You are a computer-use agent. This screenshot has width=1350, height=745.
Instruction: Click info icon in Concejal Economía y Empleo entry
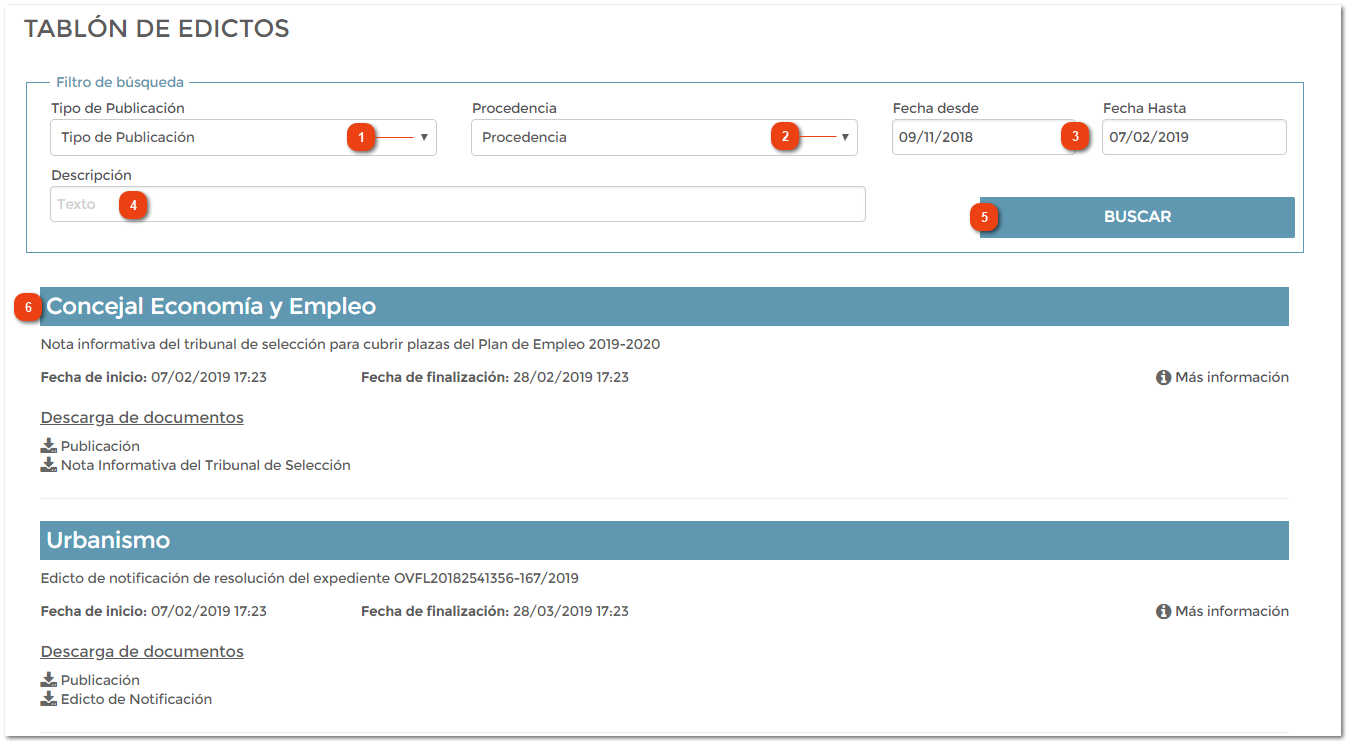click(1163, 378)
